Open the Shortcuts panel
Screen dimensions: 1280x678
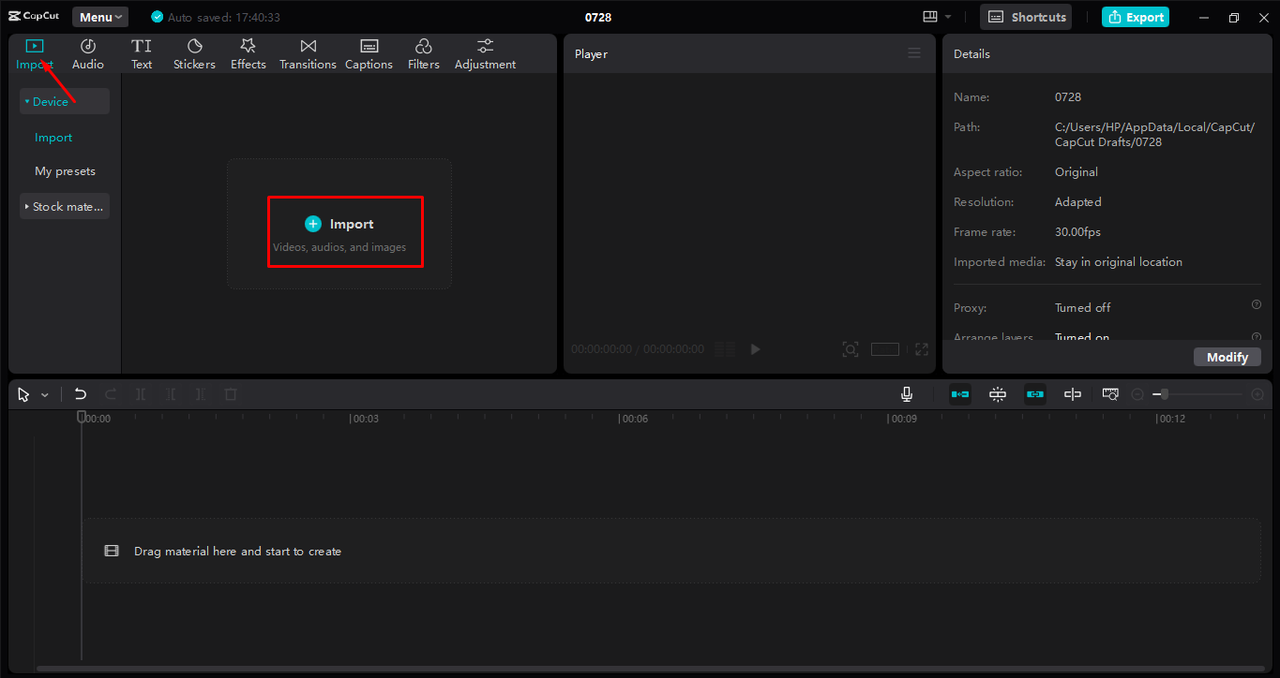click(1027, 17)
